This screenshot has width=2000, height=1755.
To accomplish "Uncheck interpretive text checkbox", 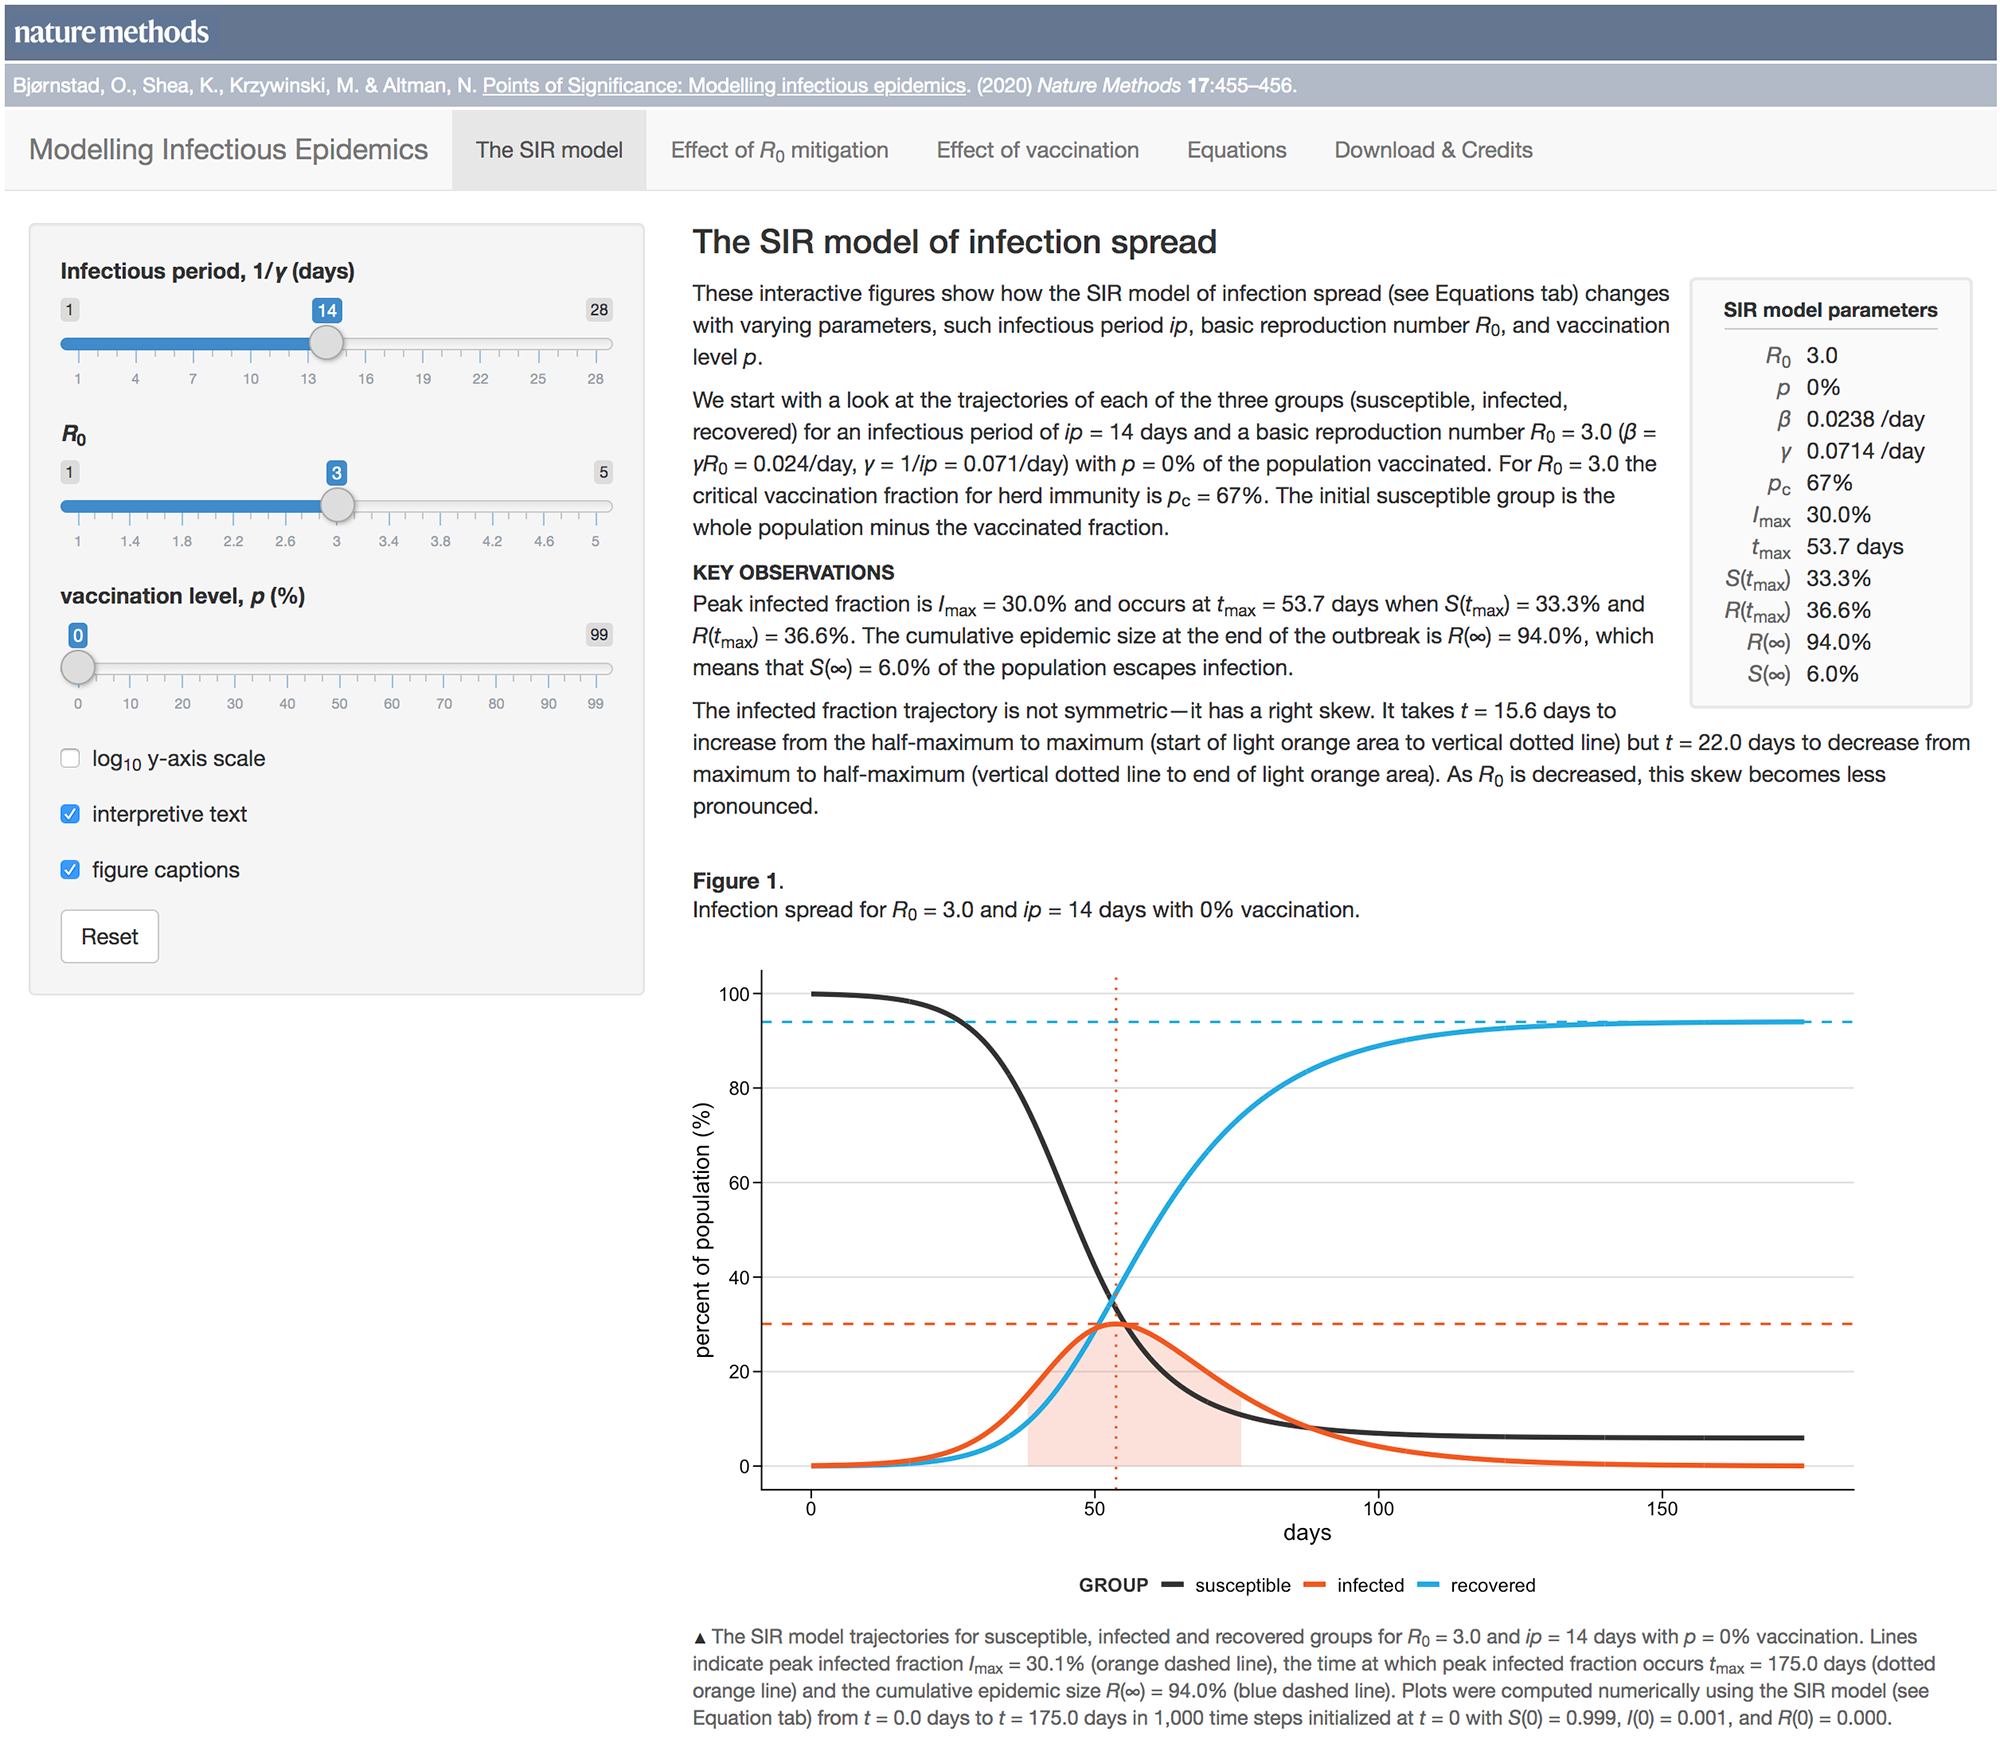I will point(70,814).
